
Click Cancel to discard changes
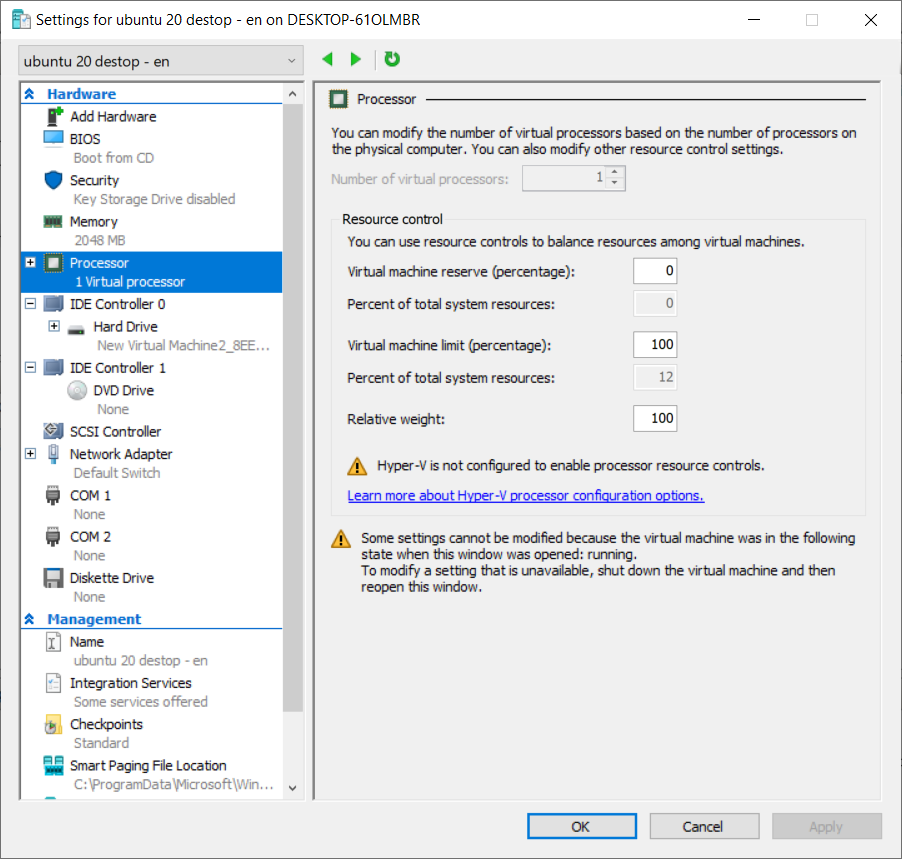point(704,826)
